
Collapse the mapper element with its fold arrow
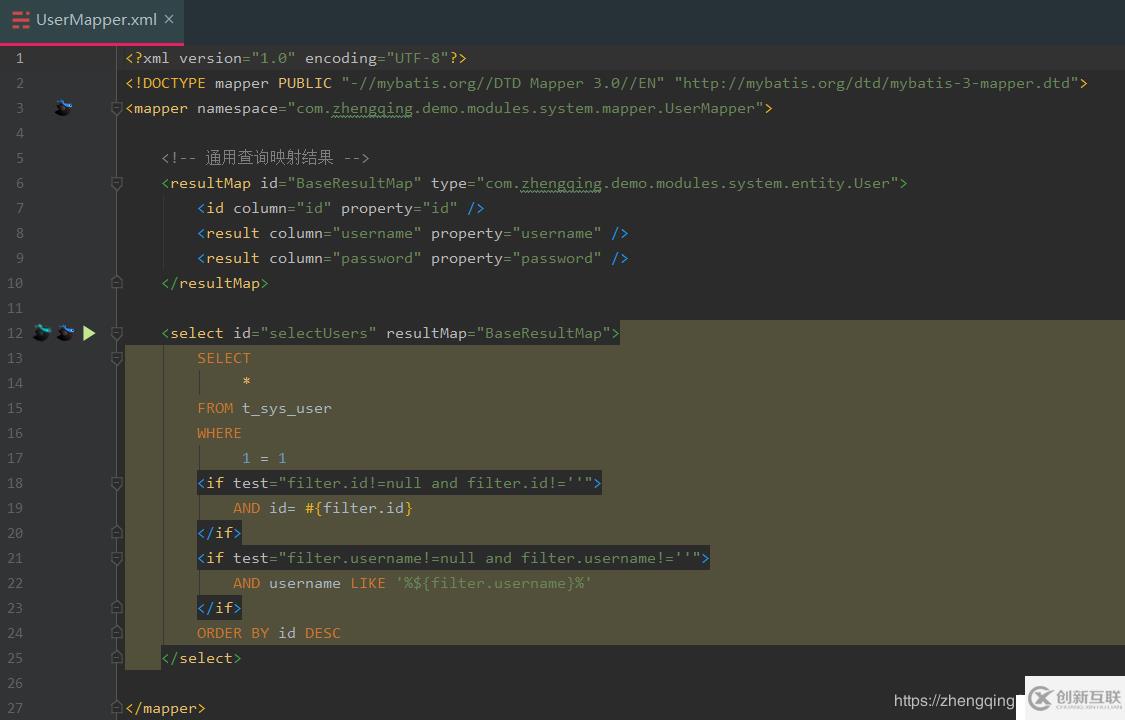(116, 108)
